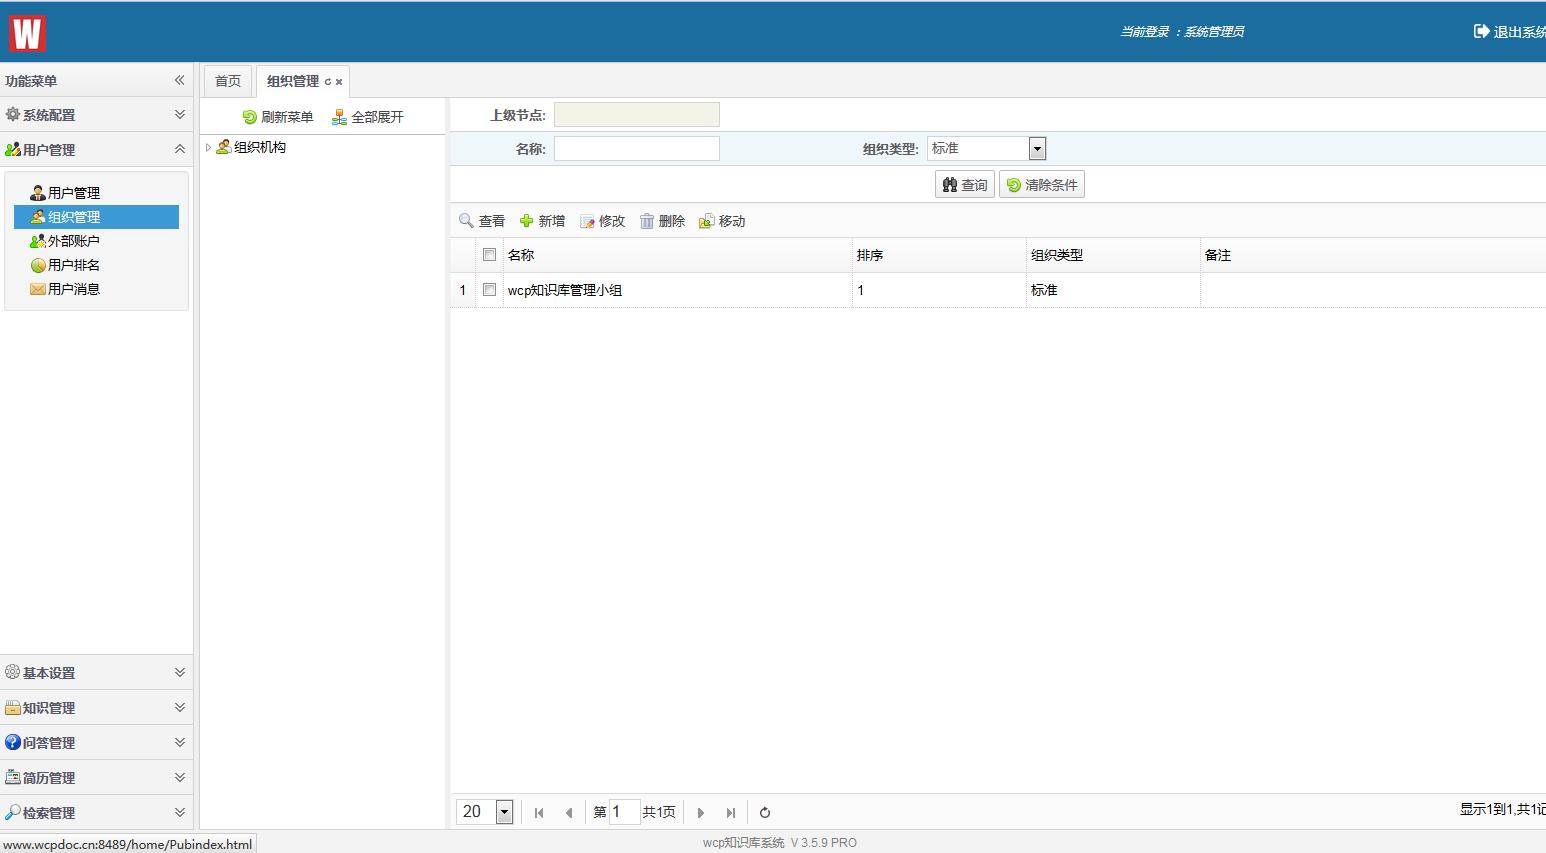This screenshot has height=853, width=1546.
Task: Click the exit system icon in header
Action: (1482, 31)
